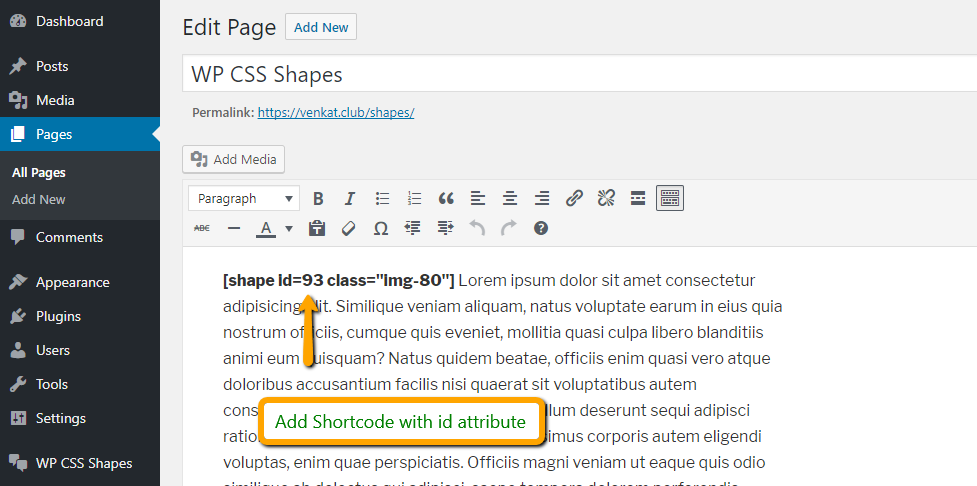Toggle center text alignment
Screen dimensions: 977x486
tap(510, 199)
